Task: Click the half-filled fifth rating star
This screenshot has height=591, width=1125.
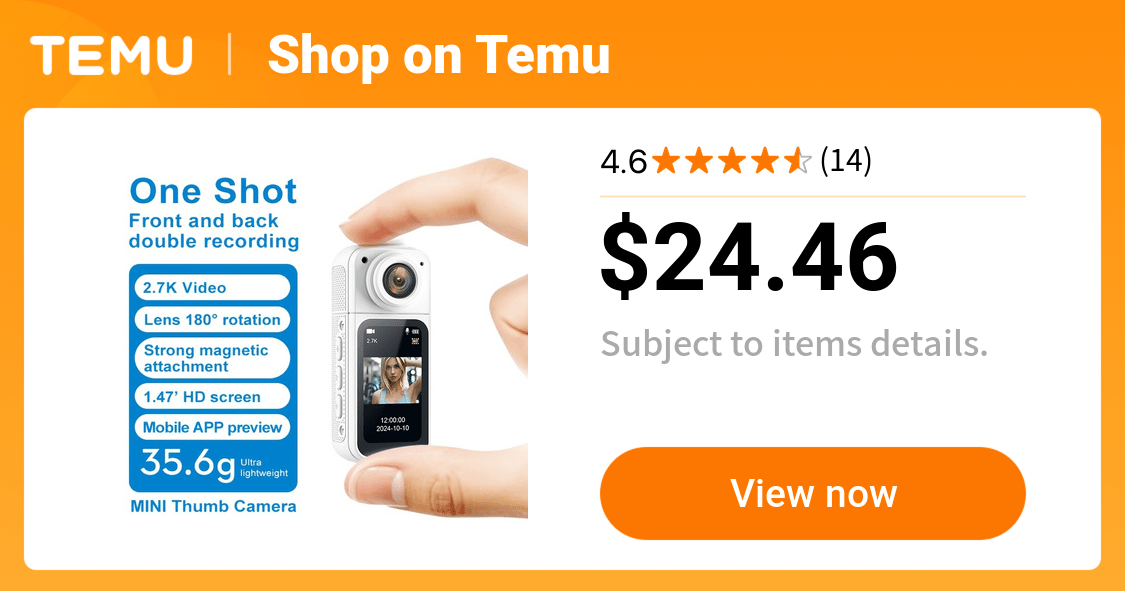Action: pyautogui.click(x=796, y=161)
